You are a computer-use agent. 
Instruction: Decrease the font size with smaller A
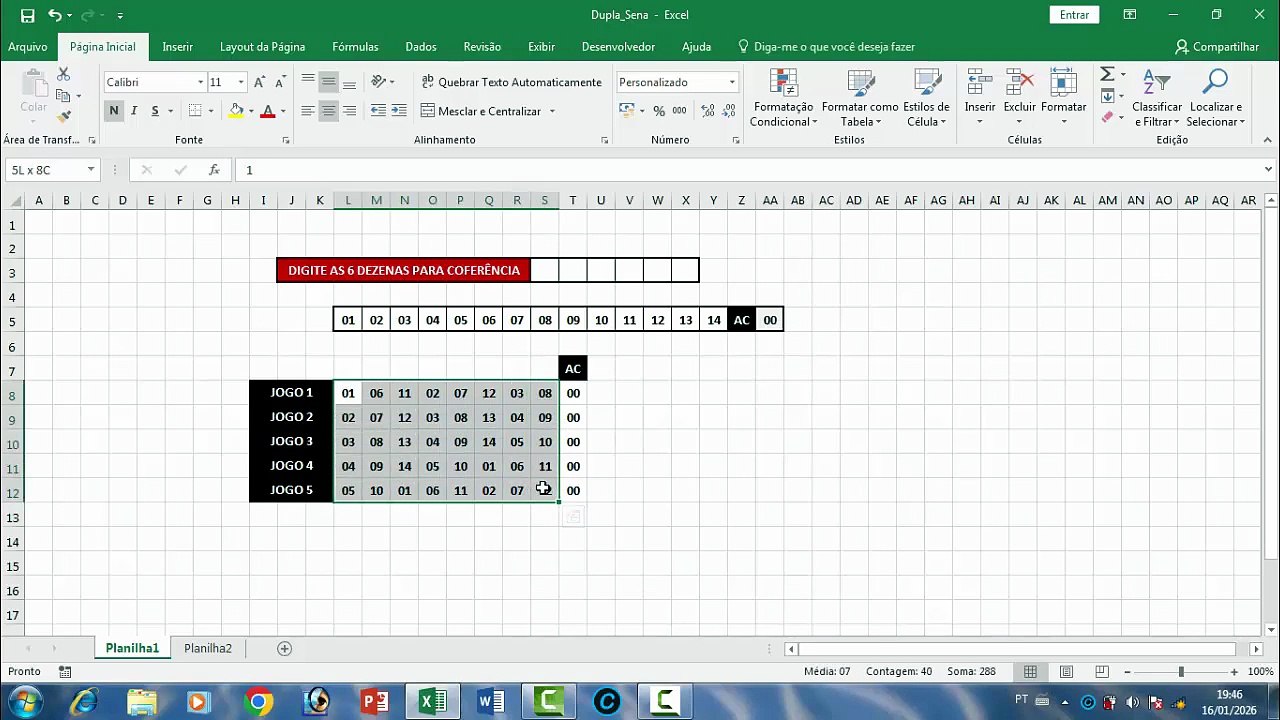[x=279, y=82]
